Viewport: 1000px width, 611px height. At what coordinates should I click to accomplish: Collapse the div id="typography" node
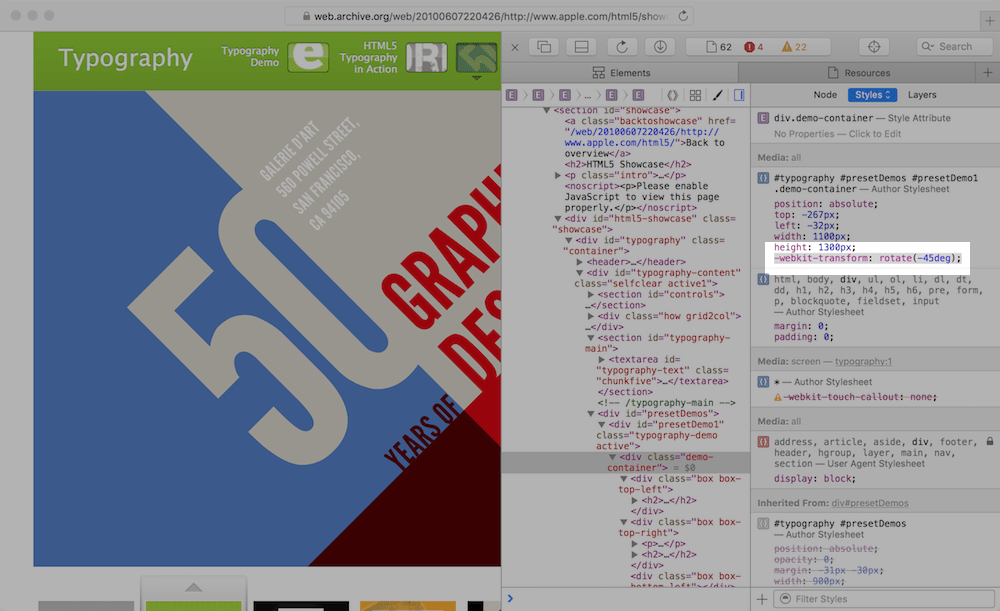click(568, 240)
